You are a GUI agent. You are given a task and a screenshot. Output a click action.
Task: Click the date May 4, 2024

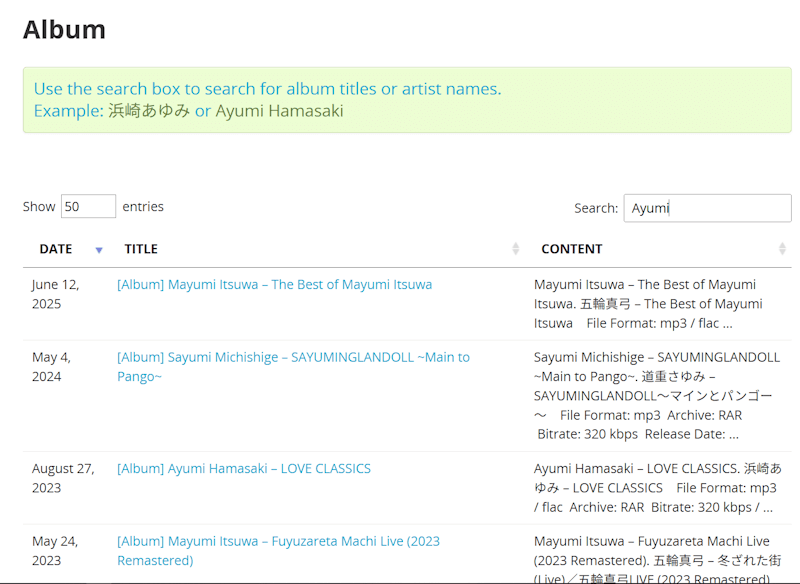[52, 367]
